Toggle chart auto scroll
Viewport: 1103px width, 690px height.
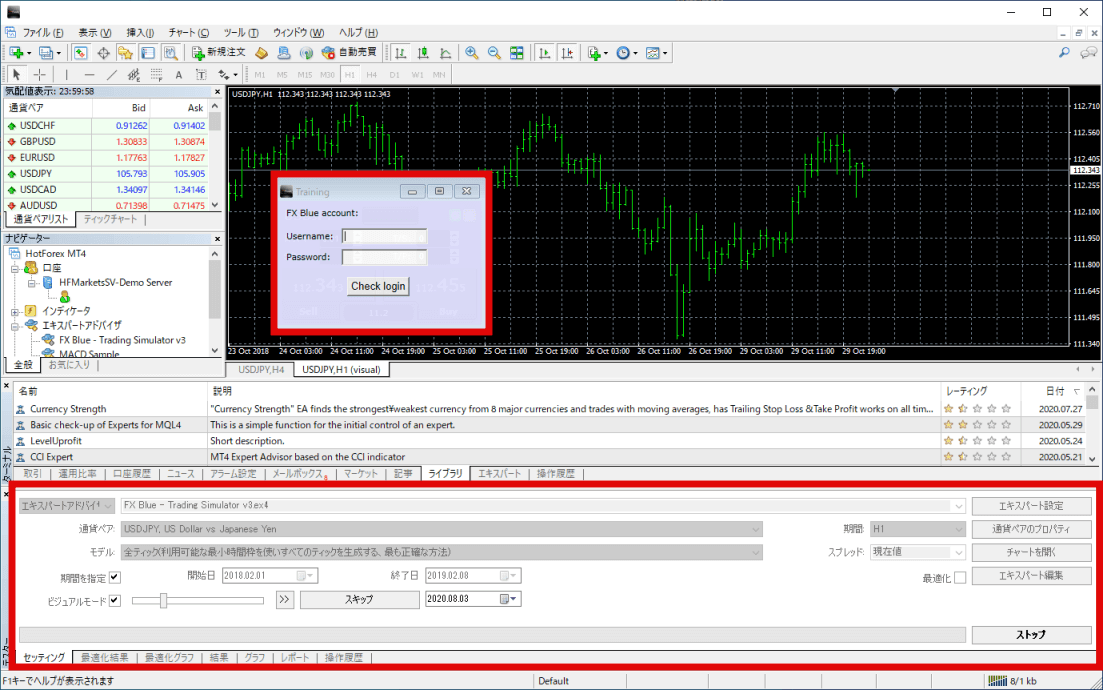click(x=544, y=53)
